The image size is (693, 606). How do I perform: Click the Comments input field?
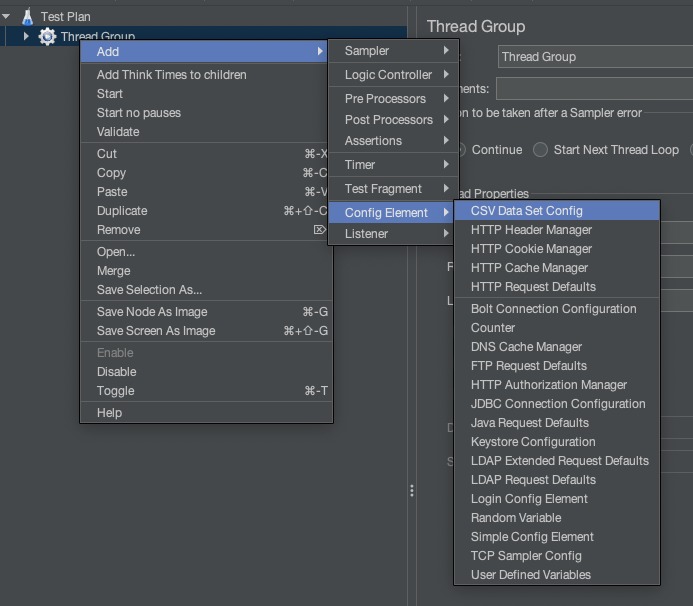594,89
